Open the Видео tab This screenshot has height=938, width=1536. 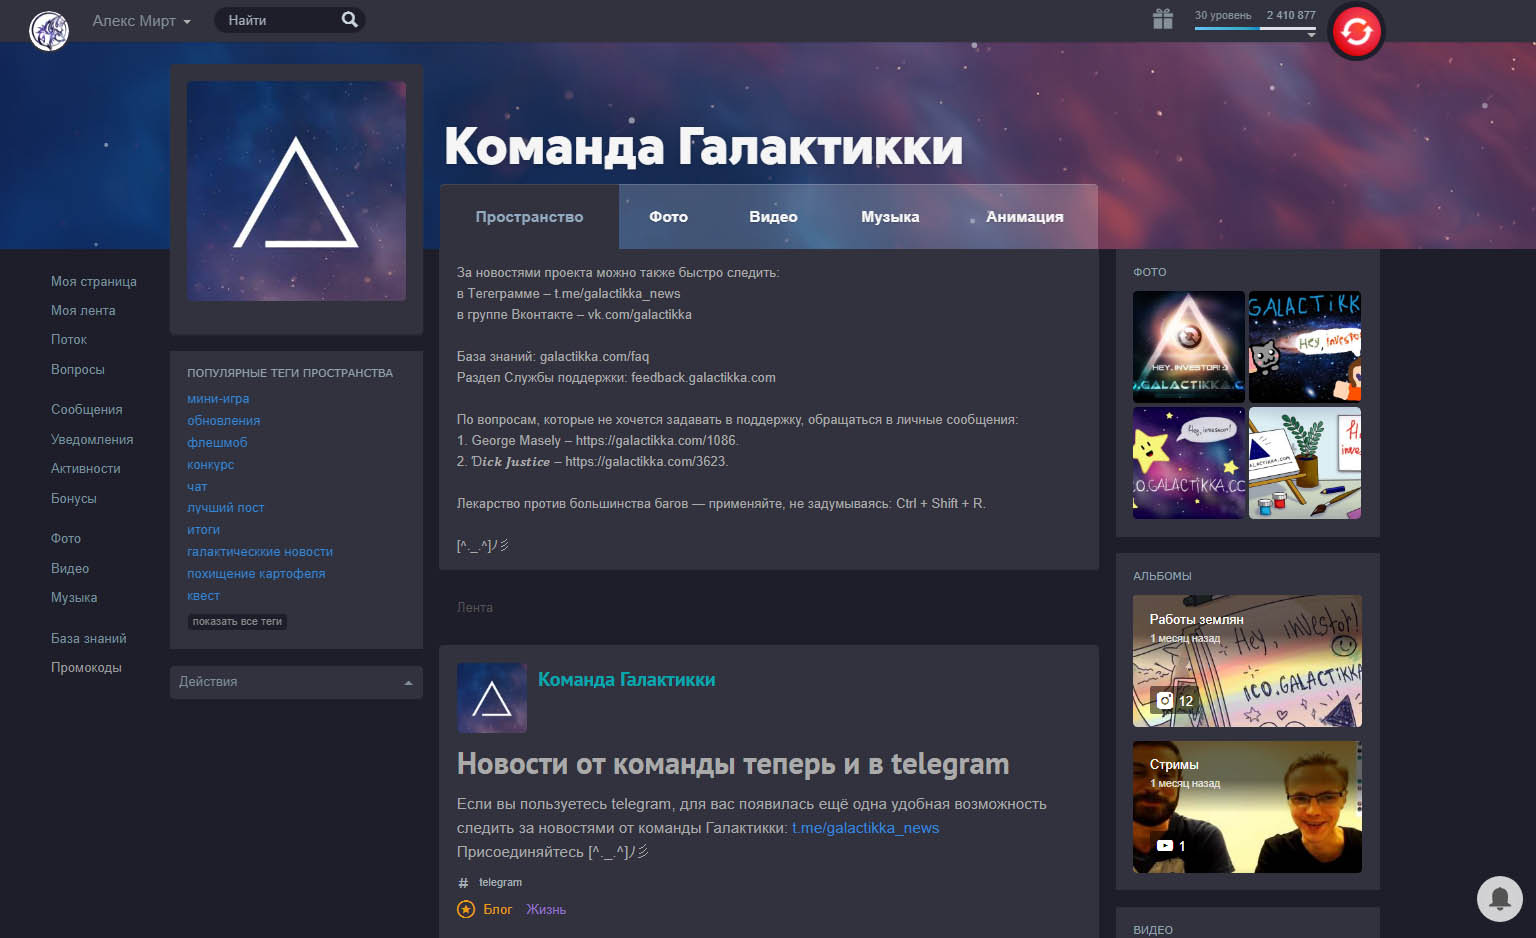click(773, 217)
